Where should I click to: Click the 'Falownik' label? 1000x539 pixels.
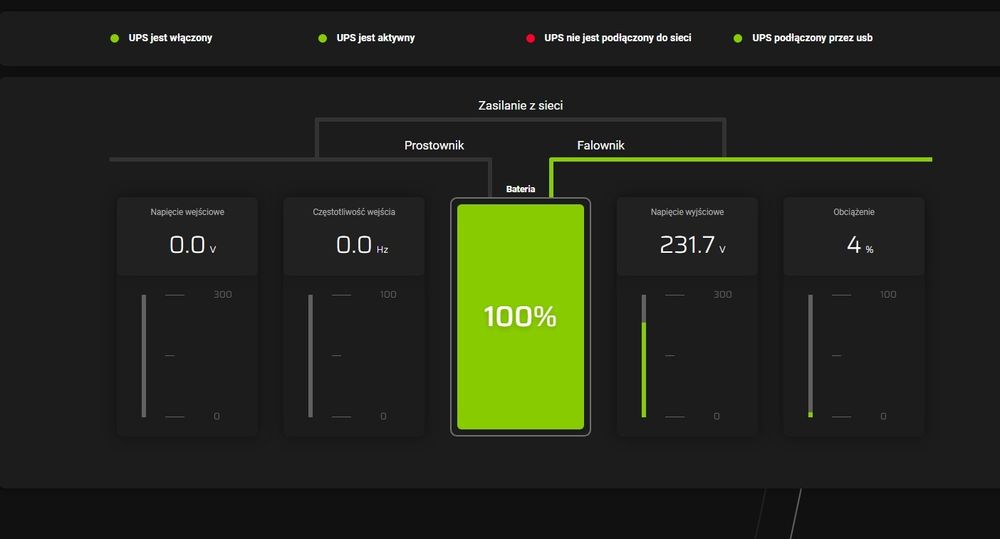pos(601,145)
